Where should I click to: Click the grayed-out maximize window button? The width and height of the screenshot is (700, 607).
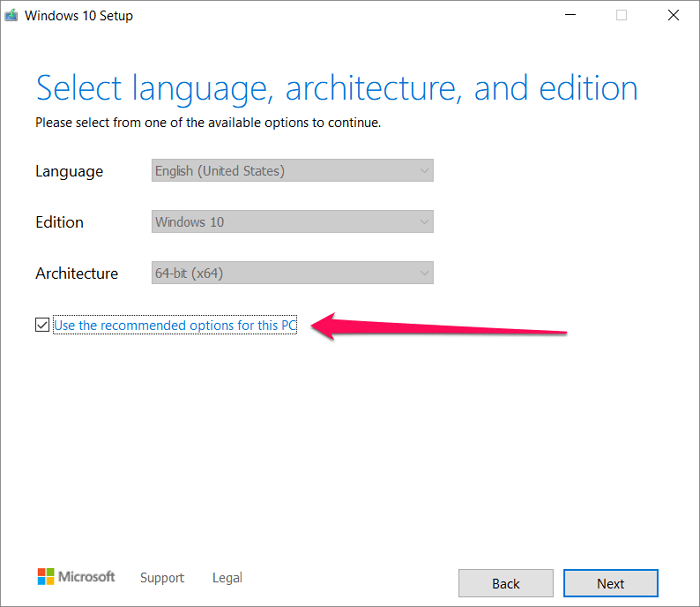coord(621,16)
